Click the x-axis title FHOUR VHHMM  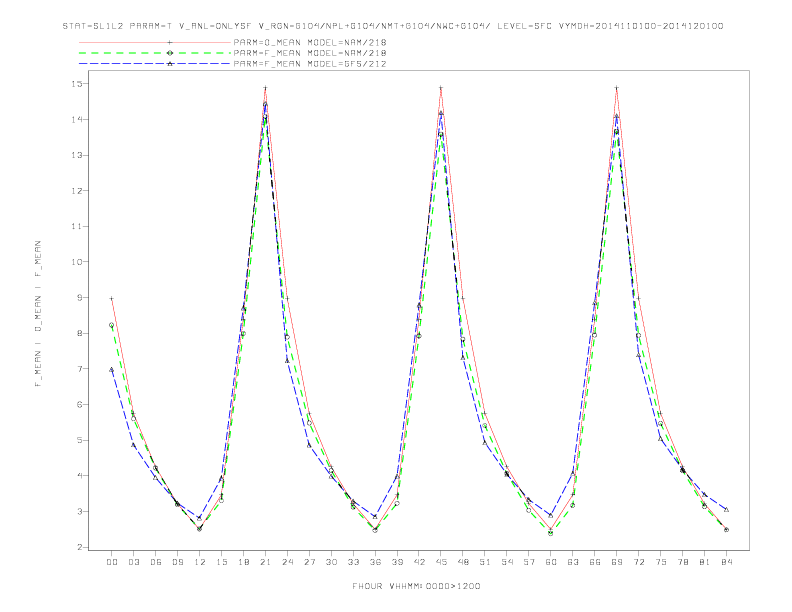[x=416, y=586]
